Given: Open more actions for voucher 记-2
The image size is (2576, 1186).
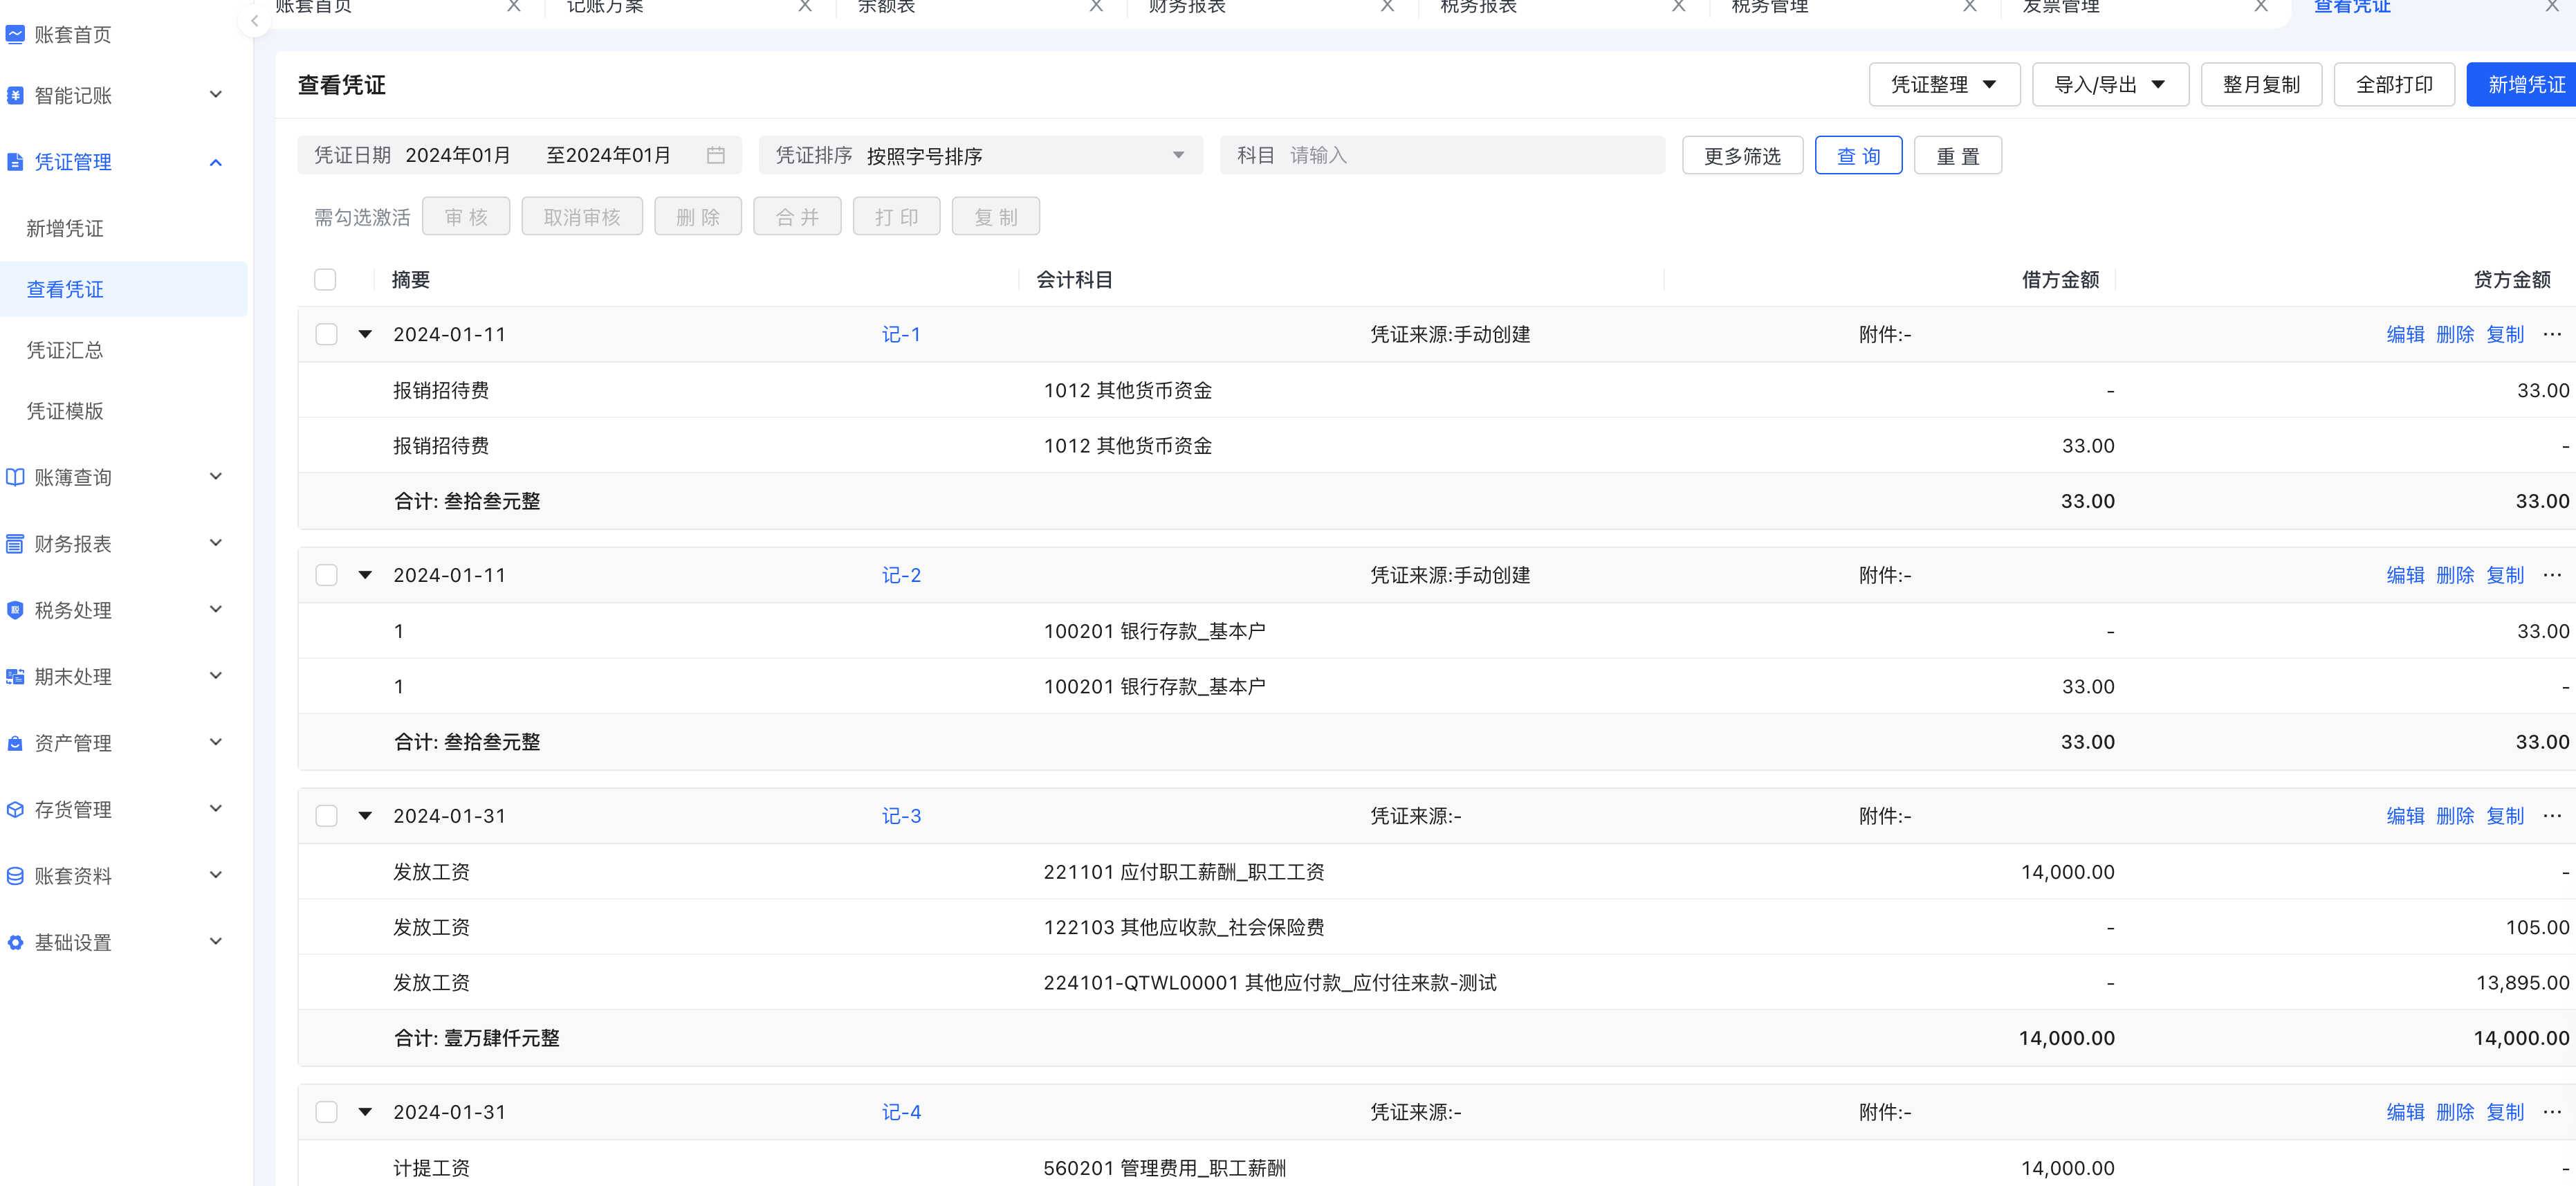Looking at the screenshot, I should coord(2552,575).
